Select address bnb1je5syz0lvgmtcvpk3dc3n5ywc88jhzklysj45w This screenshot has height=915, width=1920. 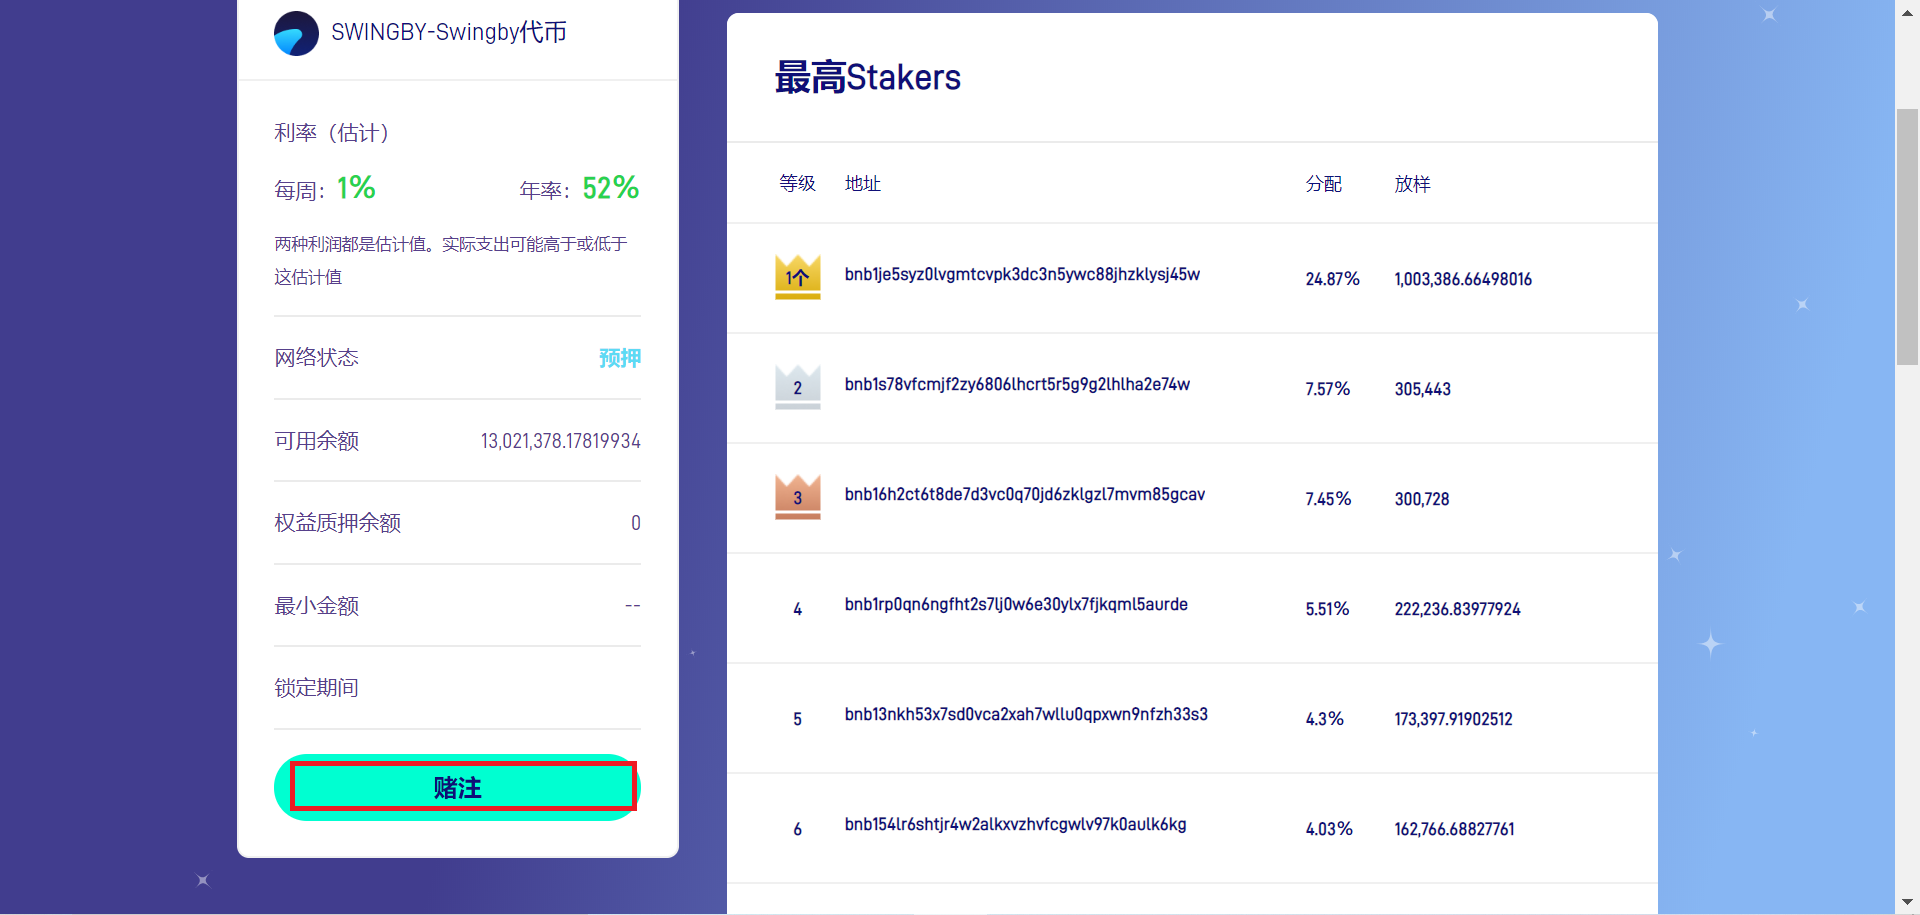click(1022, 274)
